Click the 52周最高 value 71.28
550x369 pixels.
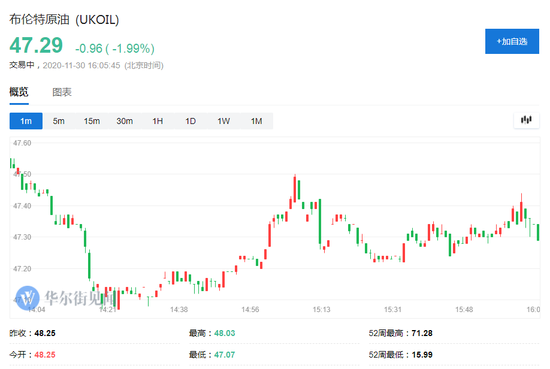(x=422, y=333)
